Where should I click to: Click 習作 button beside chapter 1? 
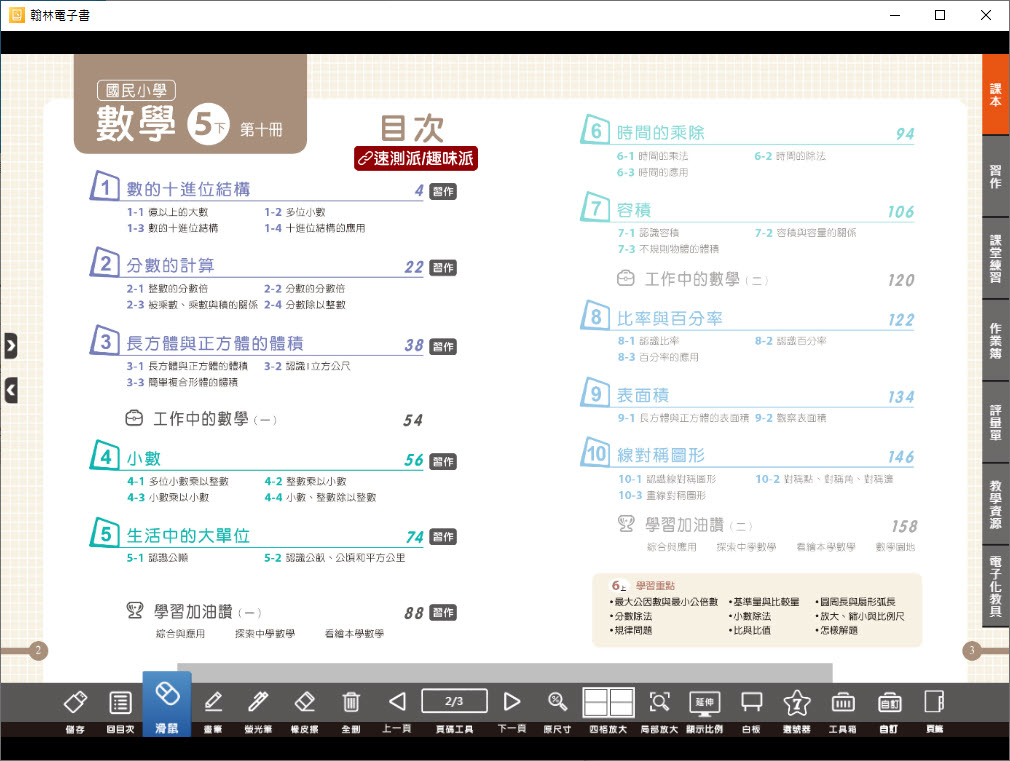point(442,191)
